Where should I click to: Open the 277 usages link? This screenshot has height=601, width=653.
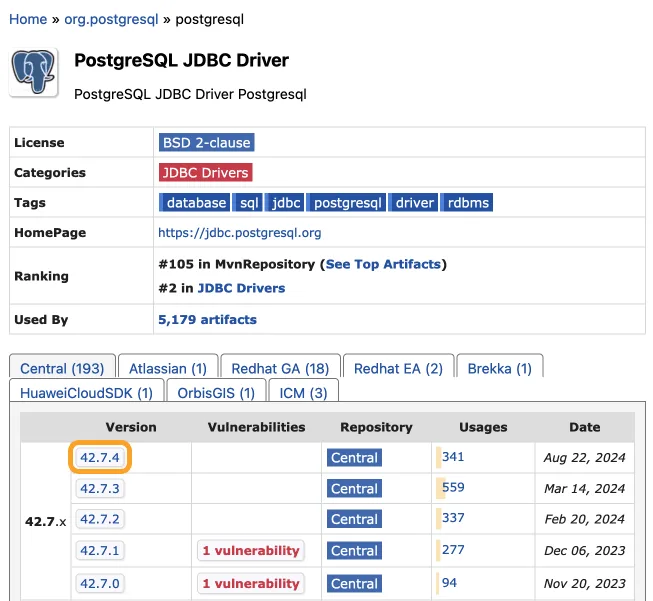pos(453,549)
